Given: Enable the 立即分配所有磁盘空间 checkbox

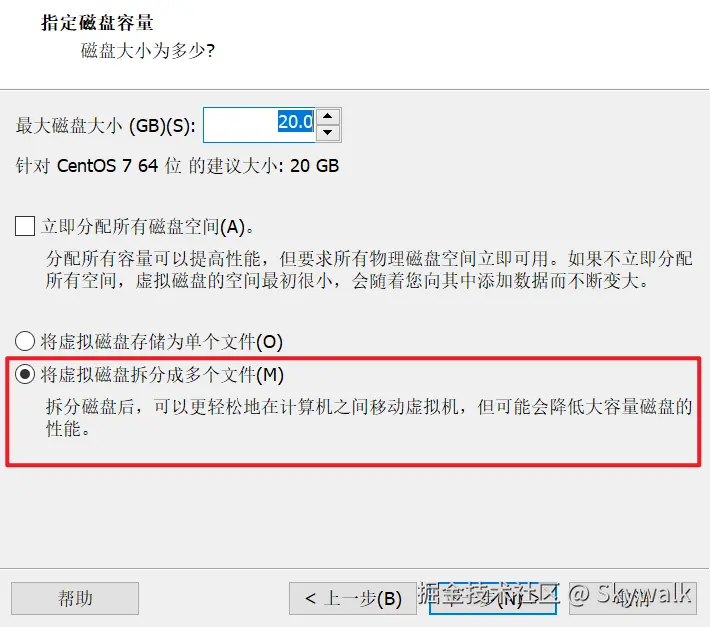Looking at the screenshot, I should click(25, 226).
